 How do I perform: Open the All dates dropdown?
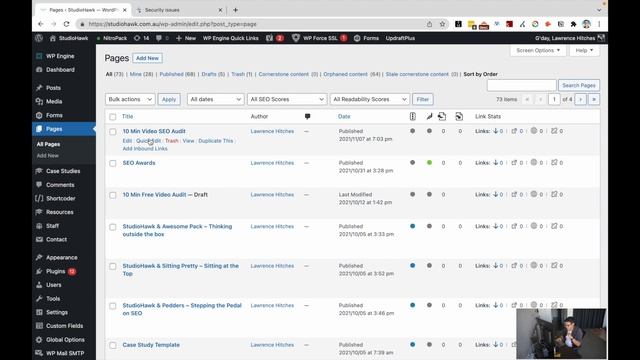click(216, 99)
